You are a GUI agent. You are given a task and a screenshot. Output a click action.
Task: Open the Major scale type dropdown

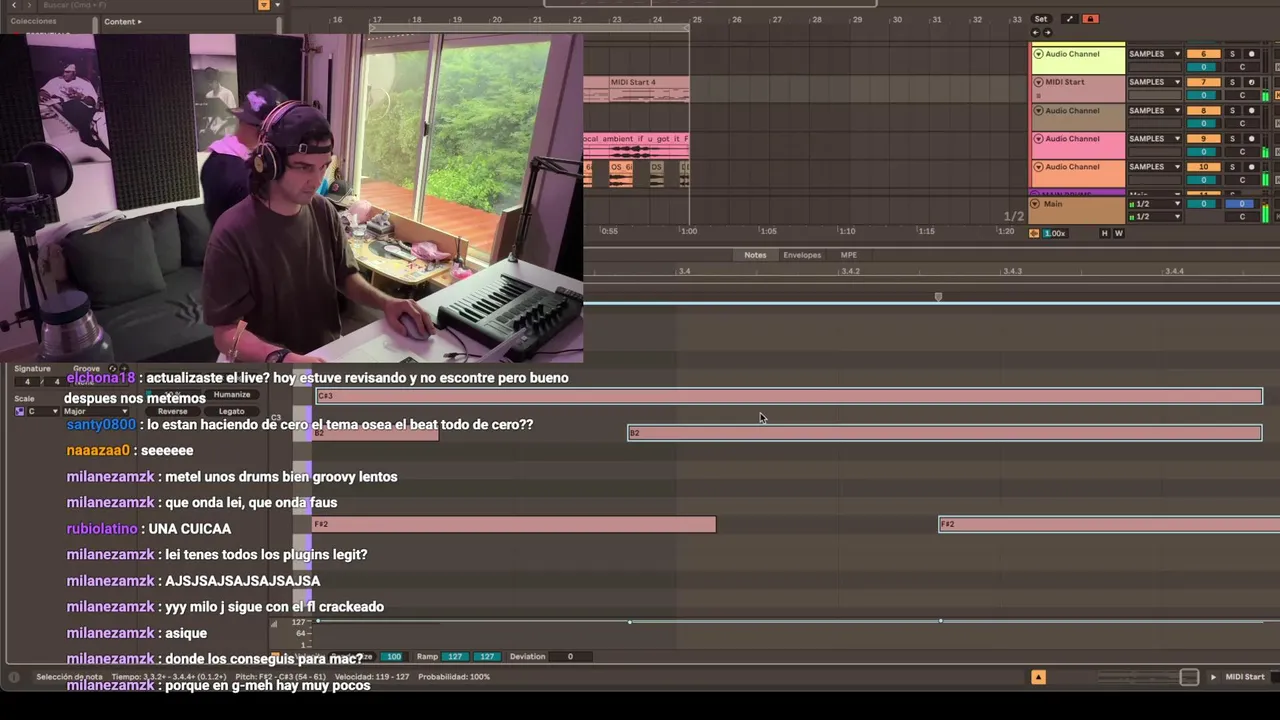point(96,411)
